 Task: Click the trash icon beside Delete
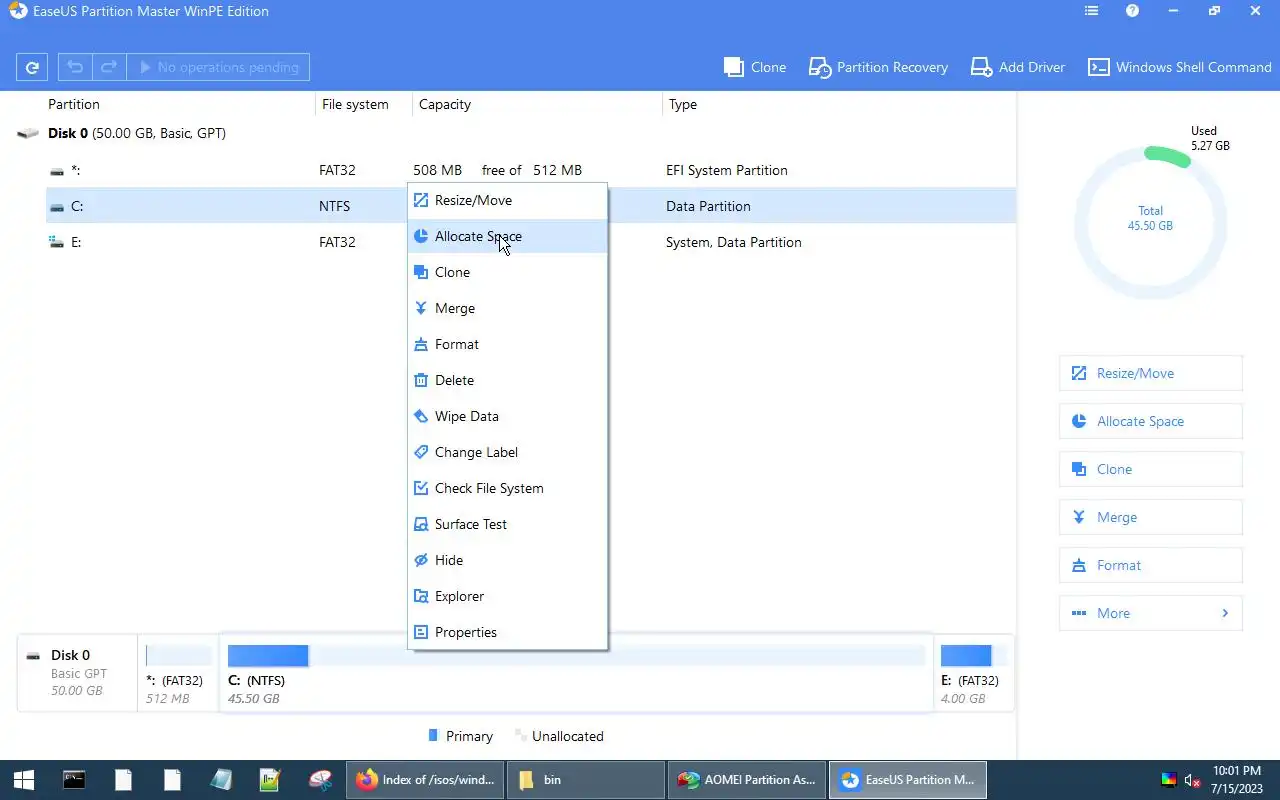point(421,380)
